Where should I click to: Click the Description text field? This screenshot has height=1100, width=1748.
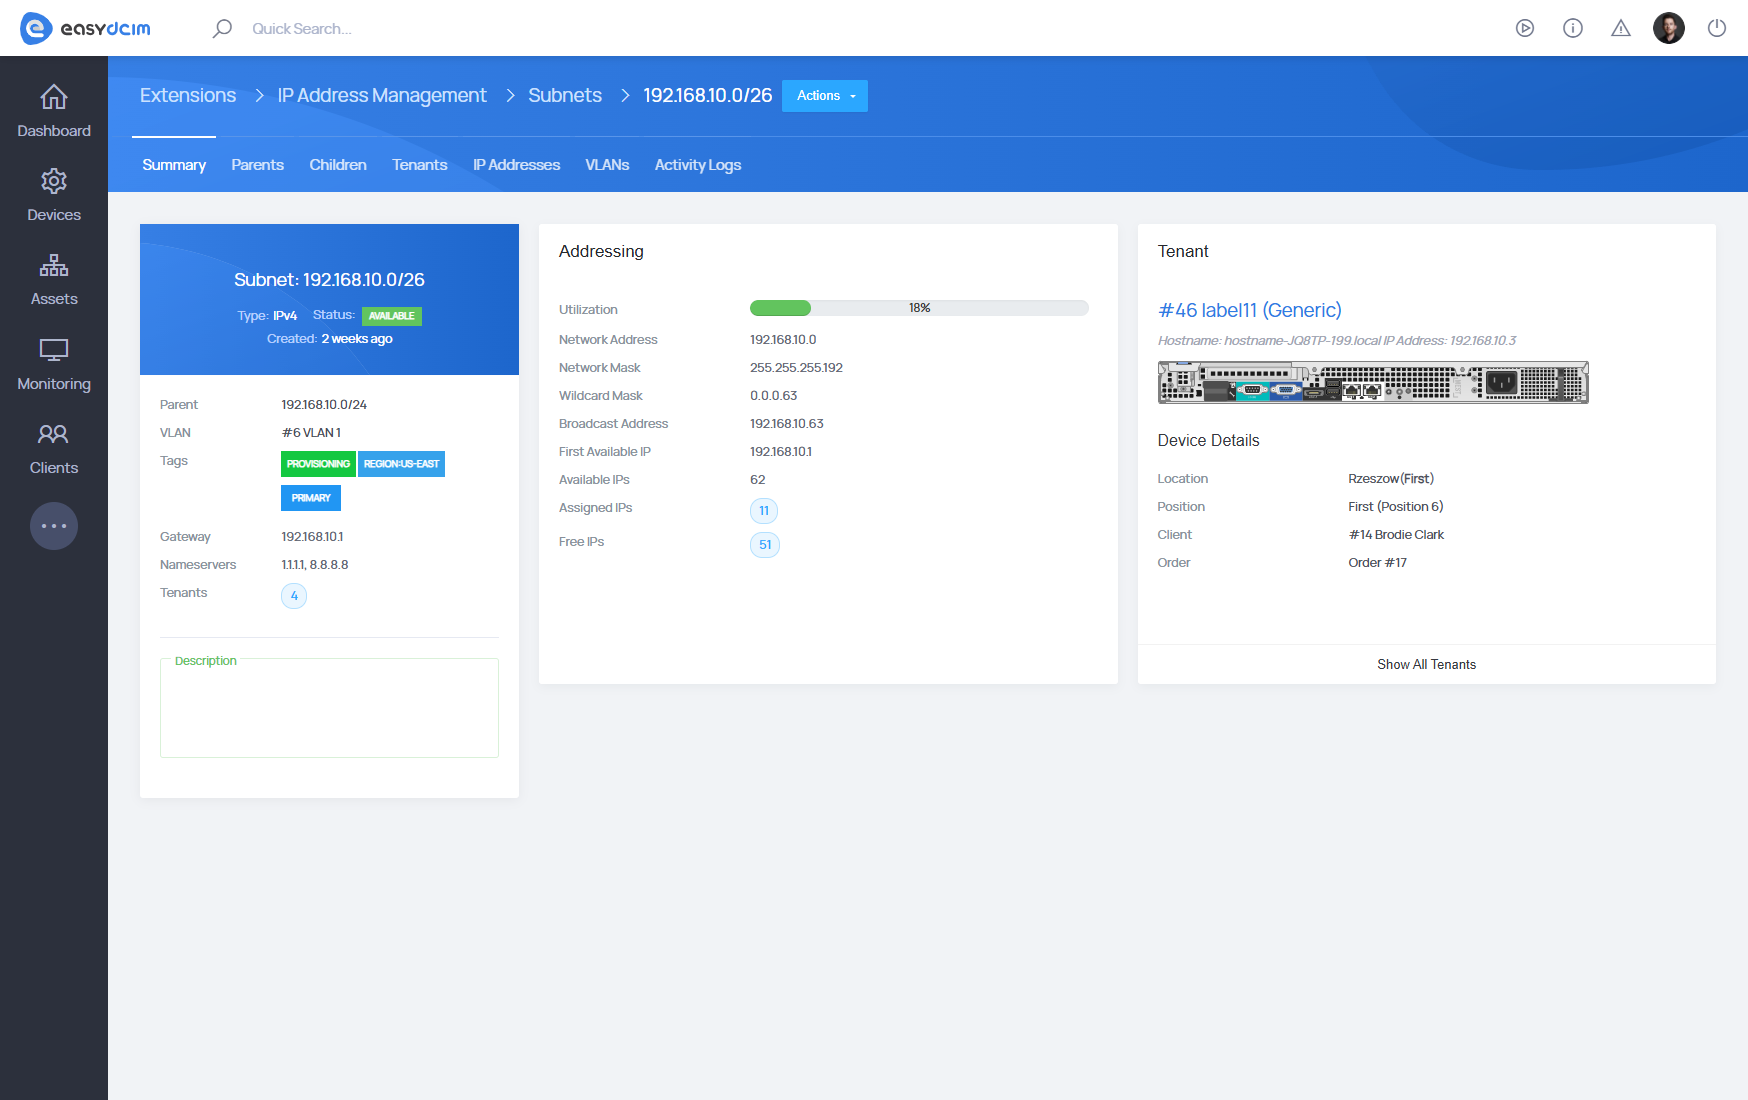tap(329, 710)
